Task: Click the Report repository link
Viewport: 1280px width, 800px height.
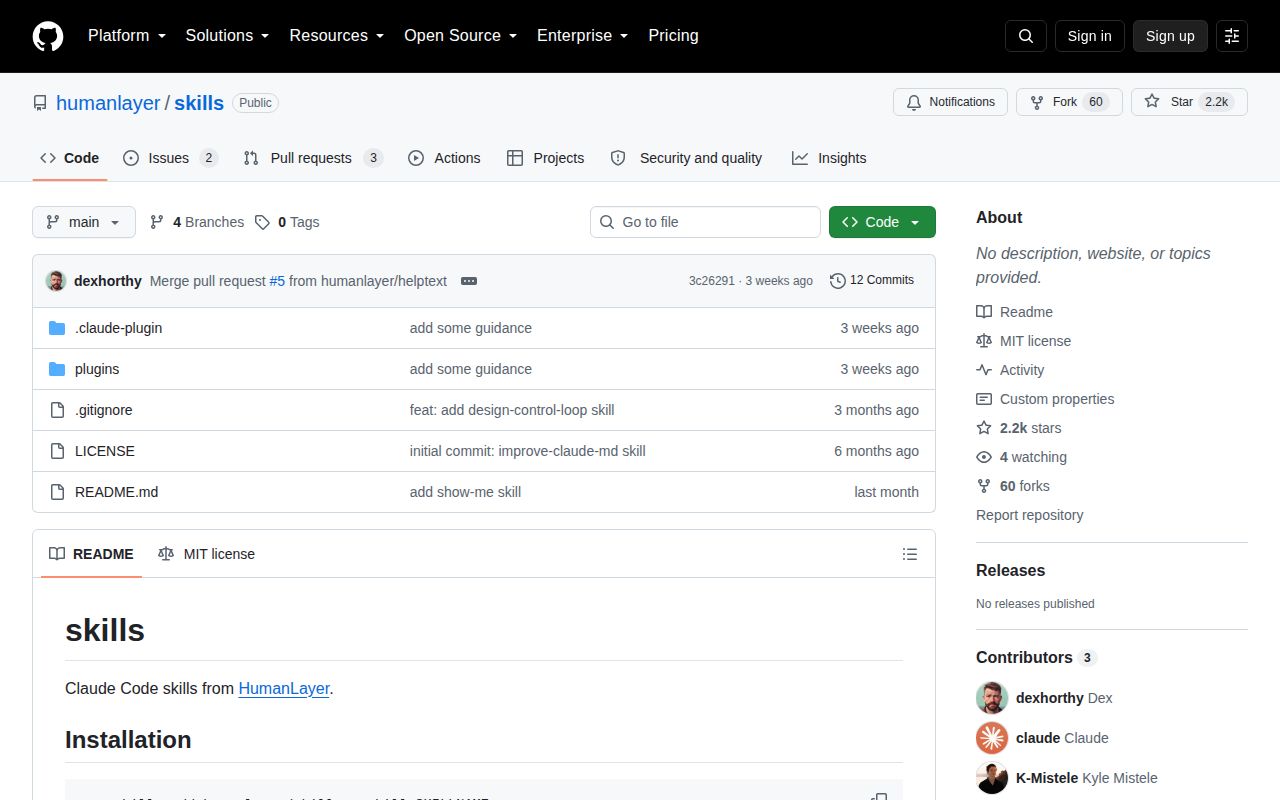Action: (x=1030, y=515)
